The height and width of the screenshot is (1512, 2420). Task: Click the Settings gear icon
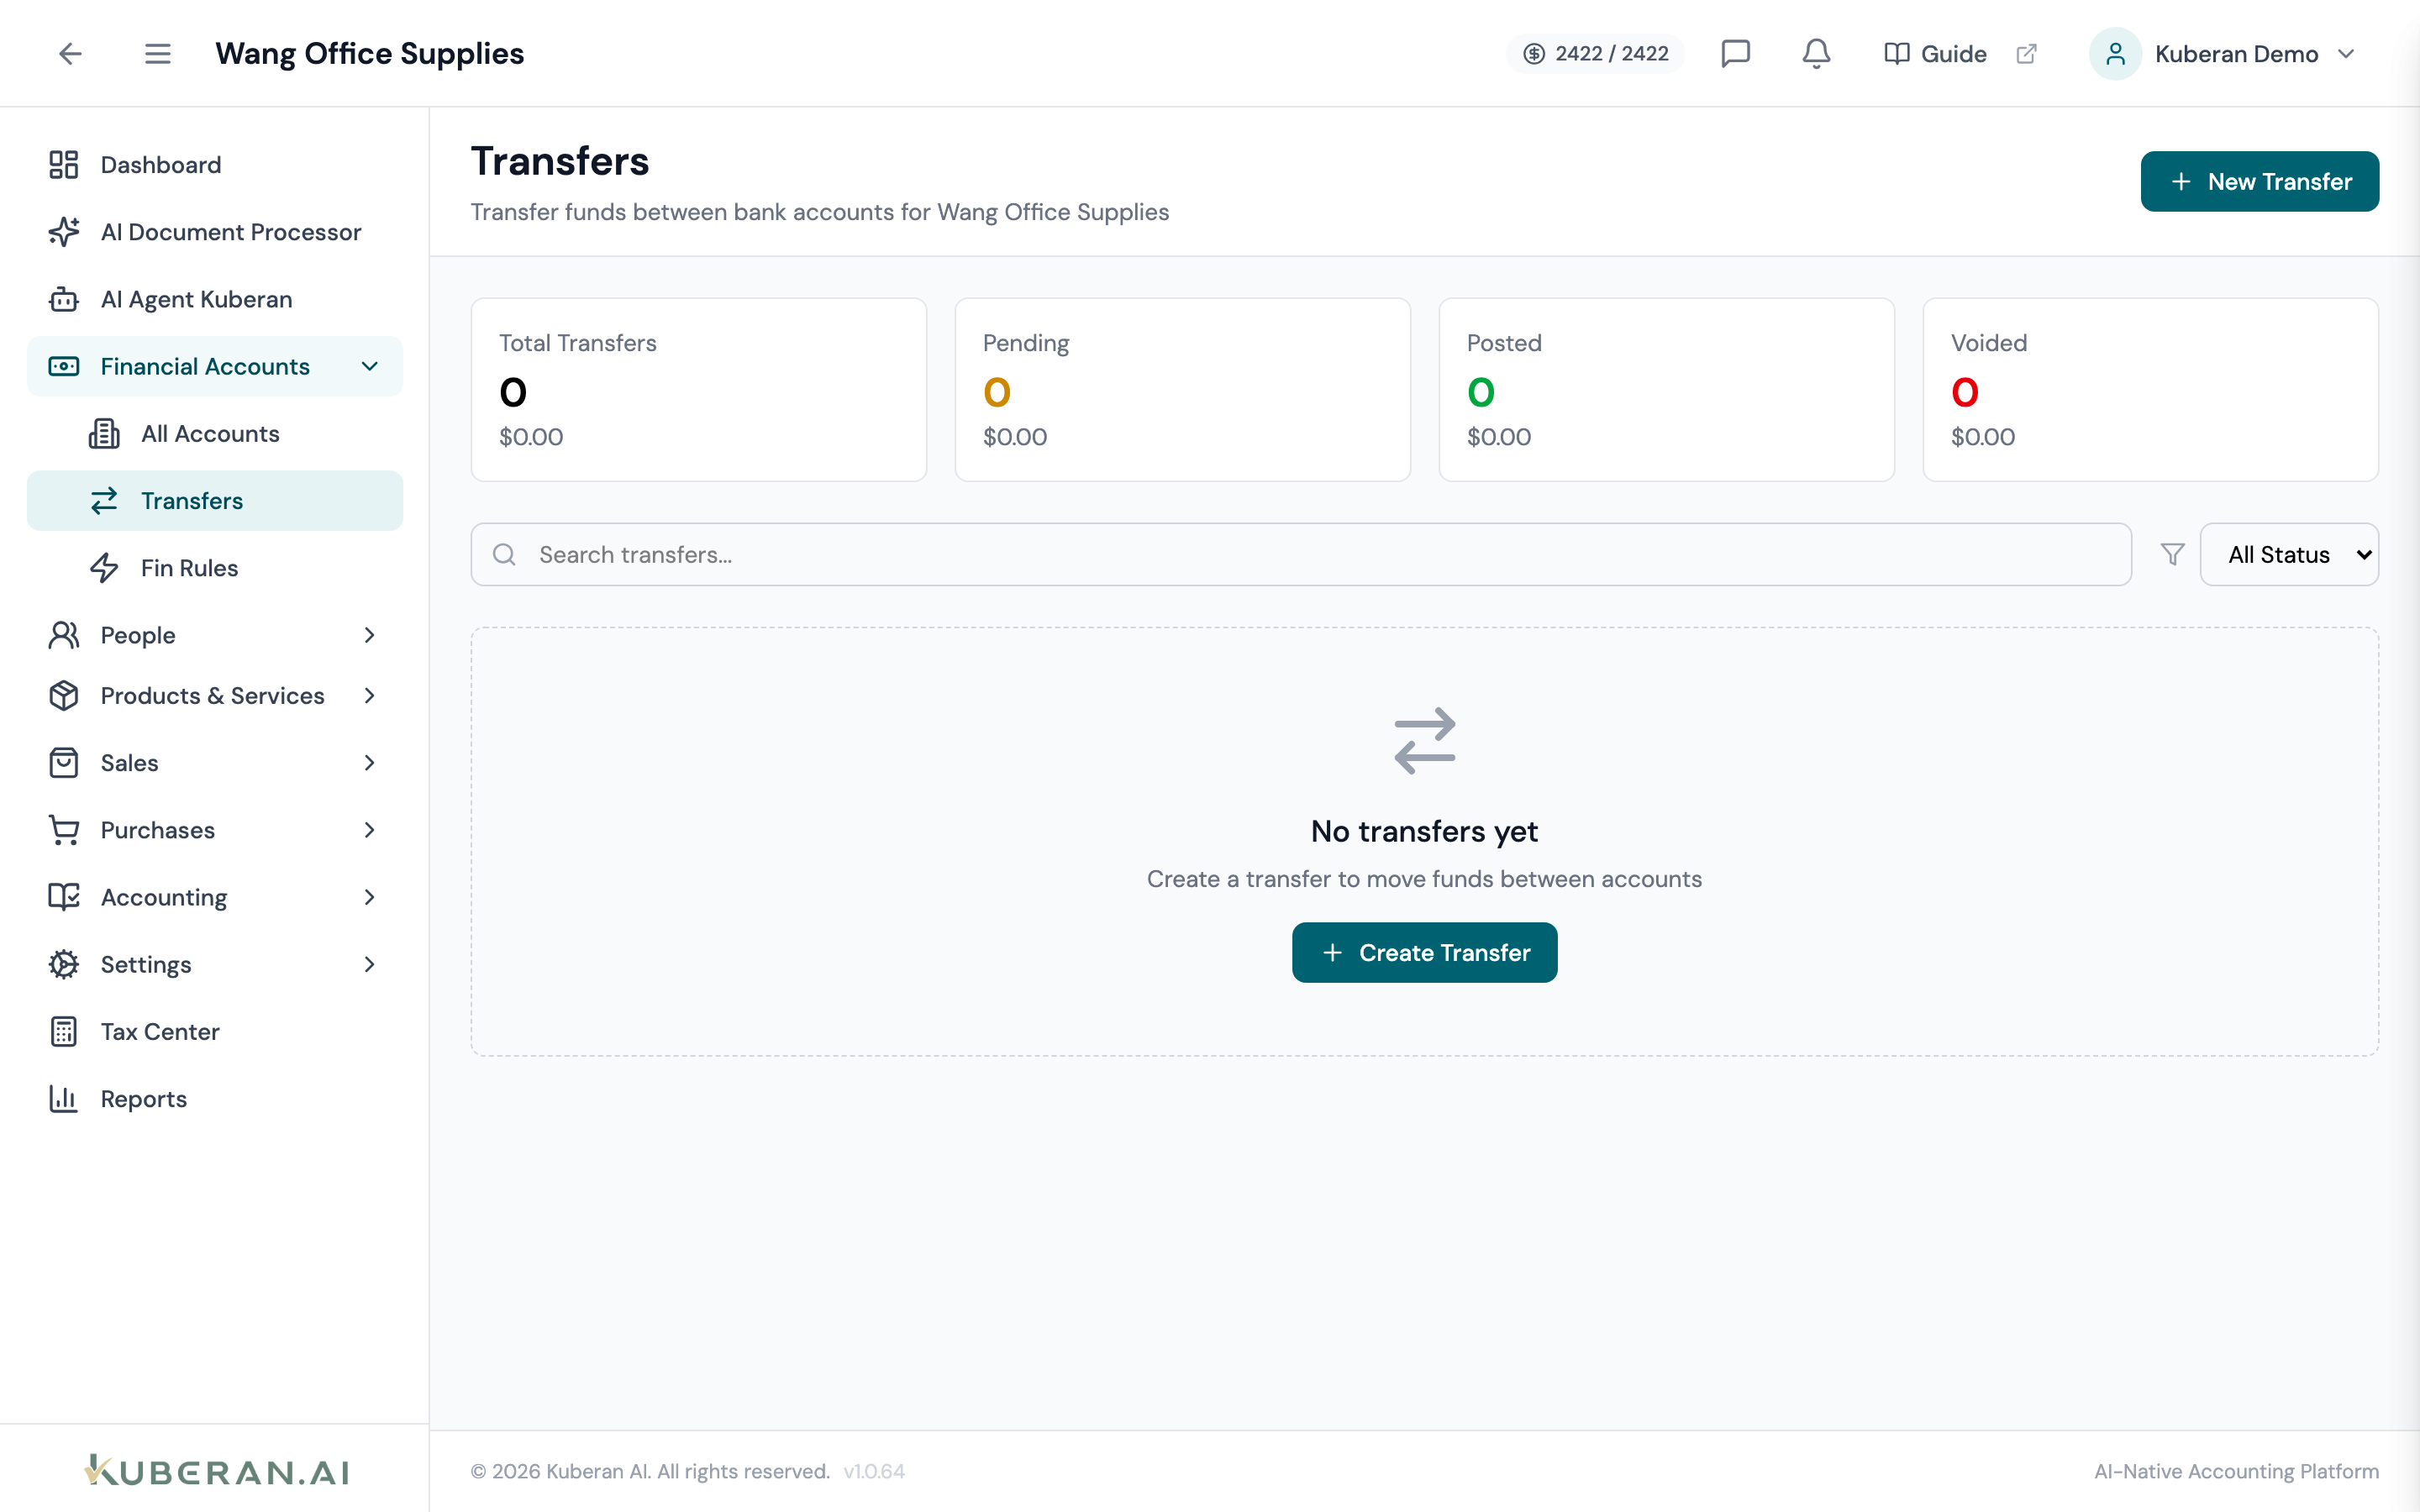click(x=64, y=964)
